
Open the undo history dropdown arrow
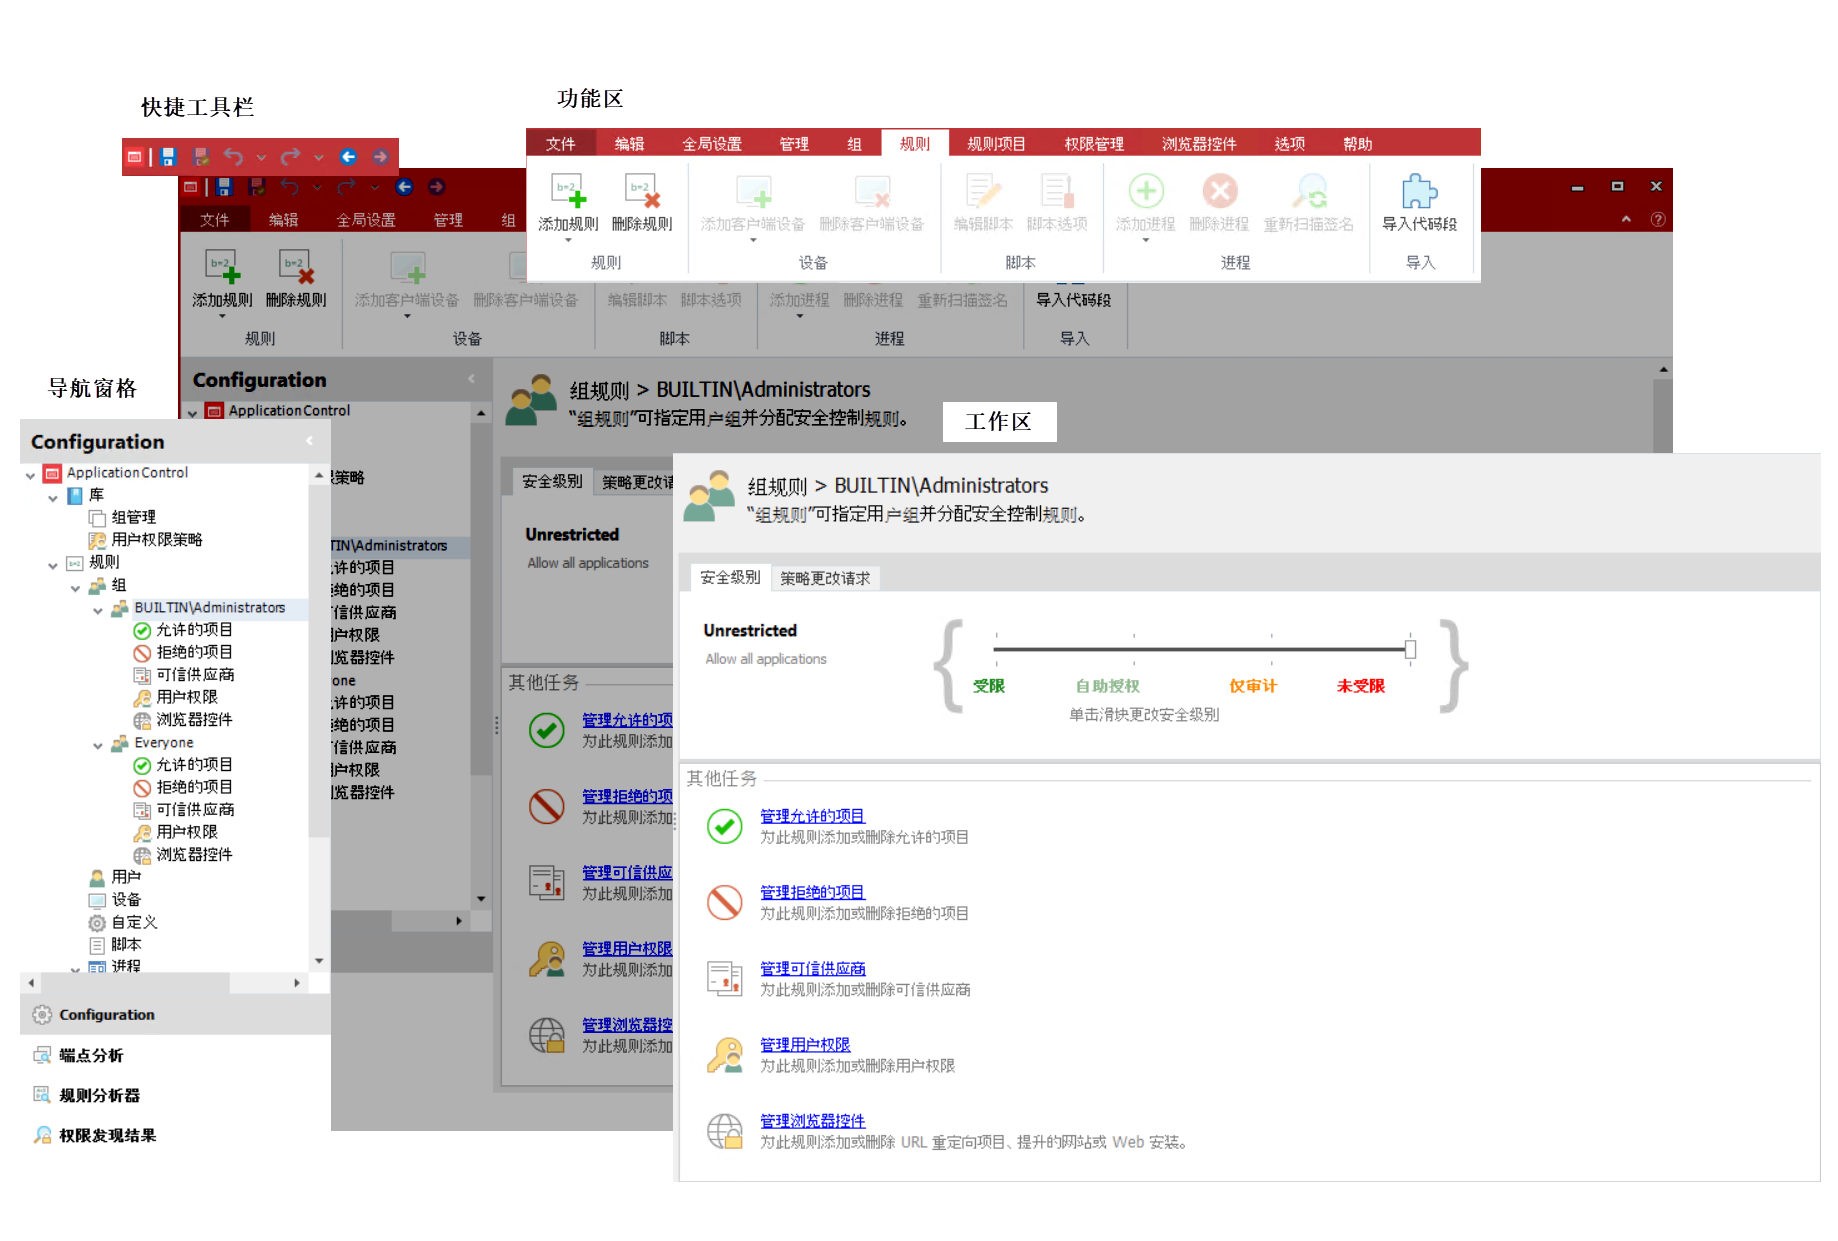[261, 157]
